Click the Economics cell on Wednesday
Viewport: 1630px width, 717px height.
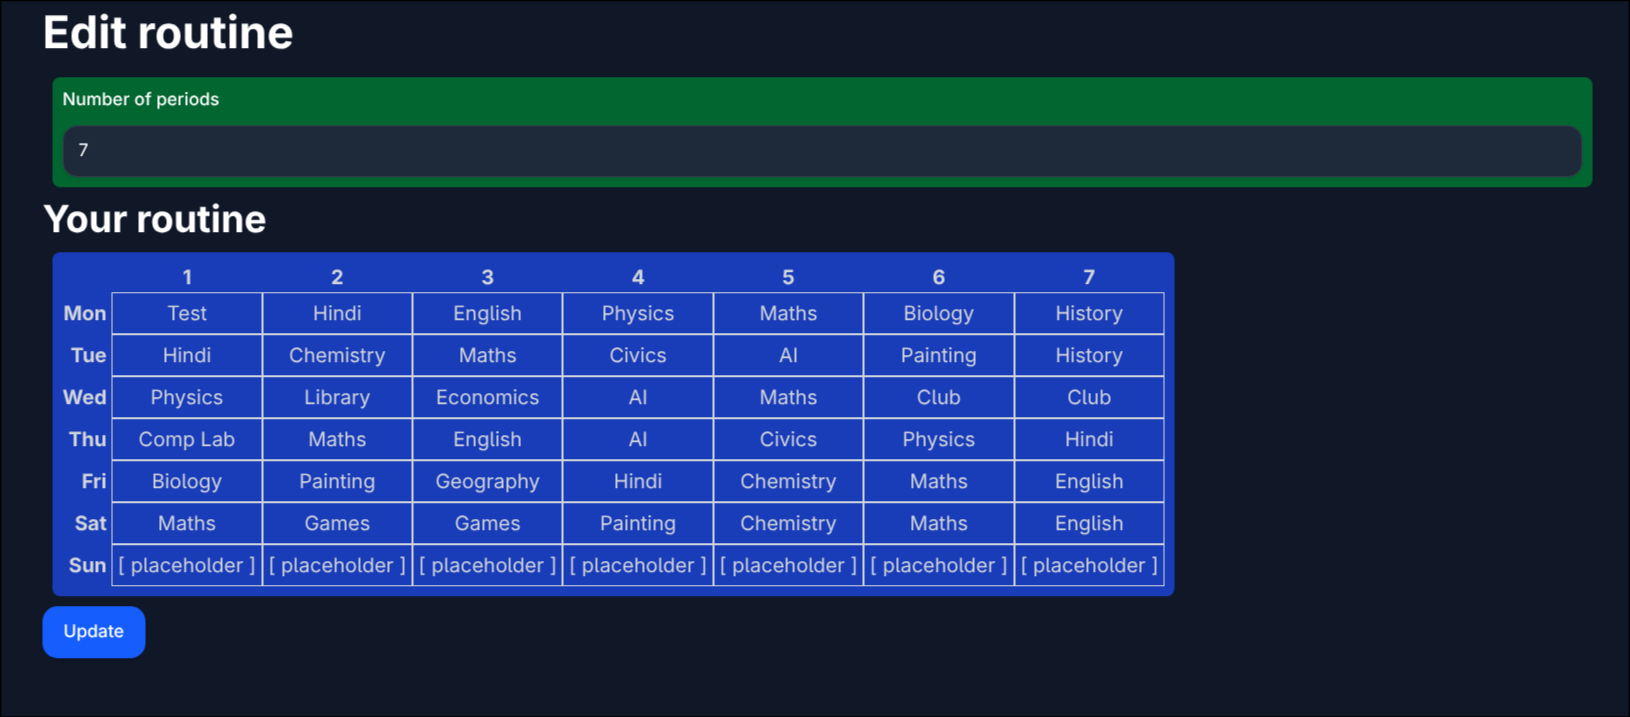[x=487, y=397]
